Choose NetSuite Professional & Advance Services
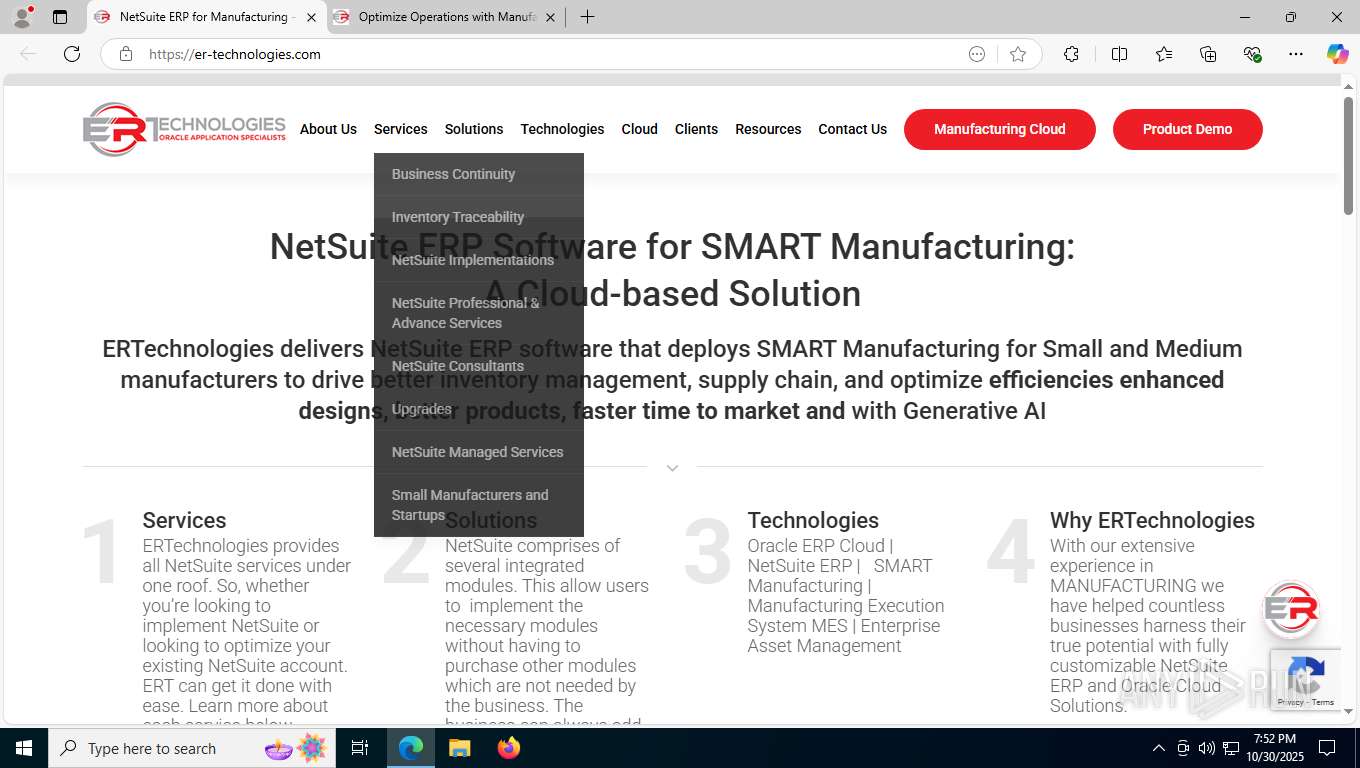Image resolution: width=1360 pixels, height=768 pixels. (478, 313)
